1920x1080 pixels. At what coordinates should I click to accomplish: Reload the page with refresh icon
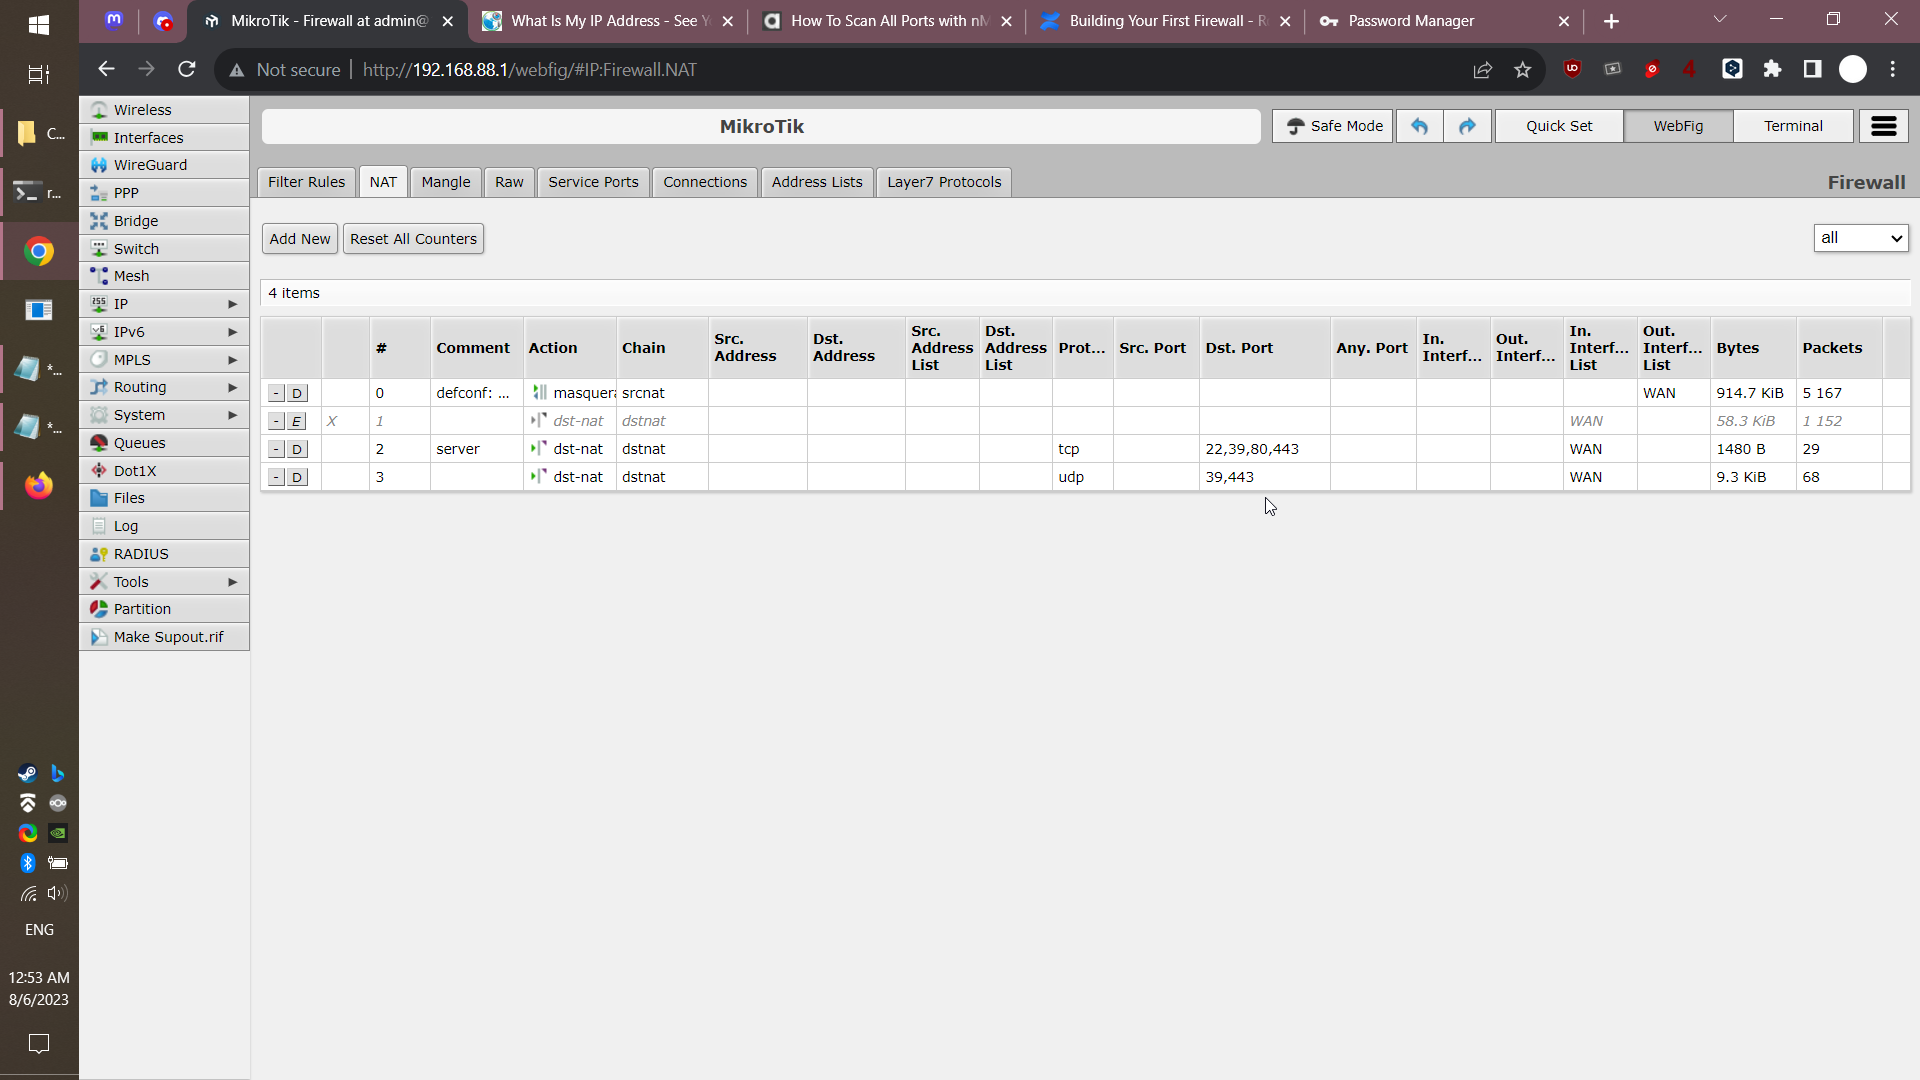(187, 69)
